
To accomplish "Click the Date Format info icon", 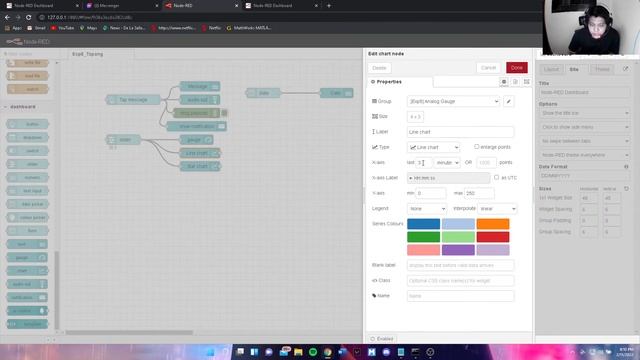I will (x=626, y=167).
